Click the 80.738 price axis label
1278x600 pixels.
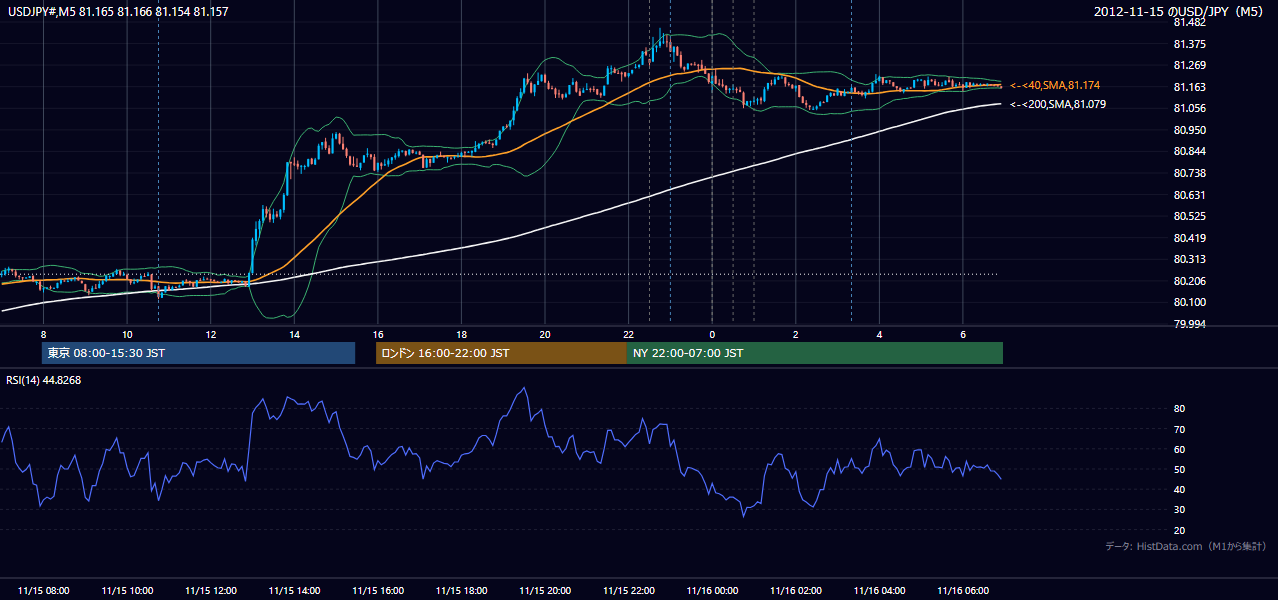pos(1190,173)
